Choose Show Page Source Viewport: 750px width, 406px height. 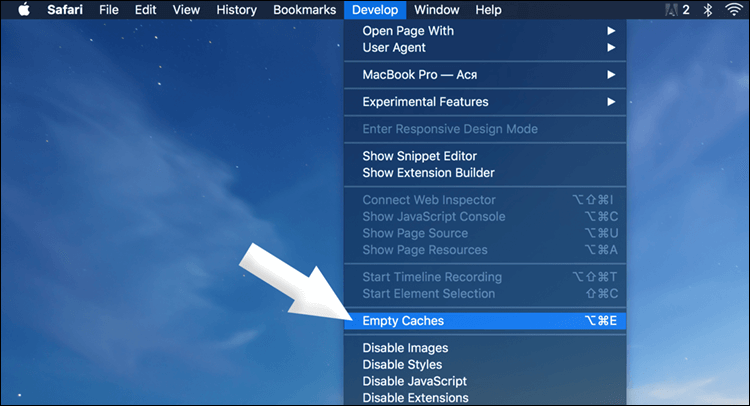(485, 233)
